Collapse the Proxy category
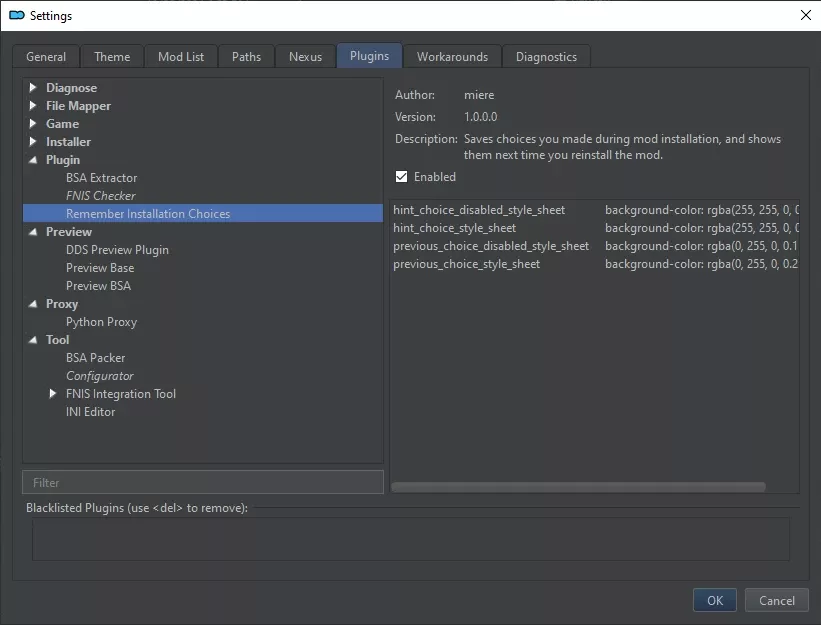This screenshot has height=625, width=821. (x=32, y=304)
